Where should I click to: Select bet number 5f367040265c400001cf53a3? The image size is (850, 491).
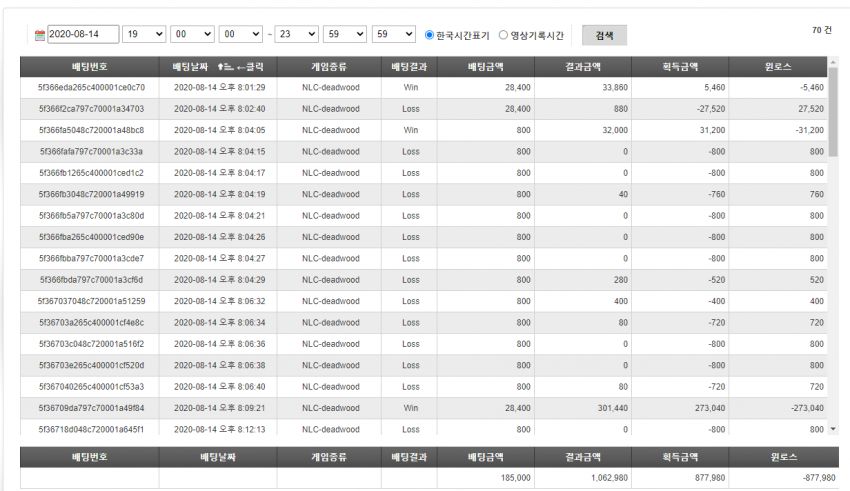click(x=92, y=387)
